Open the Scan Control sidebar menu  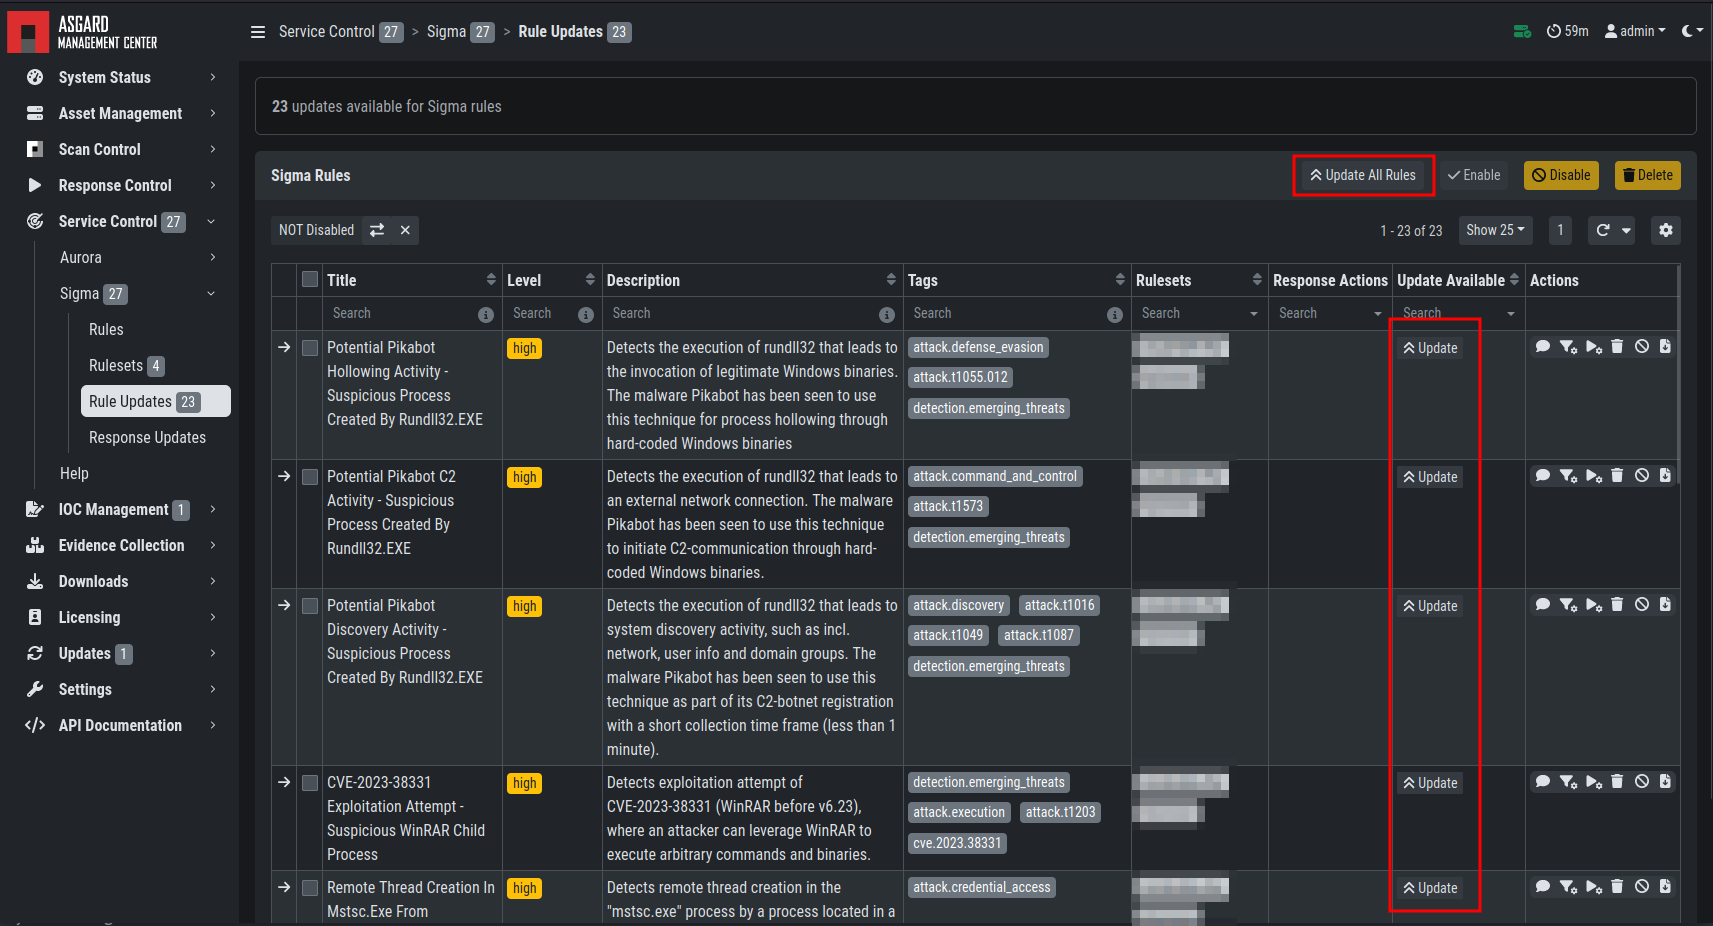click(120, 149)
